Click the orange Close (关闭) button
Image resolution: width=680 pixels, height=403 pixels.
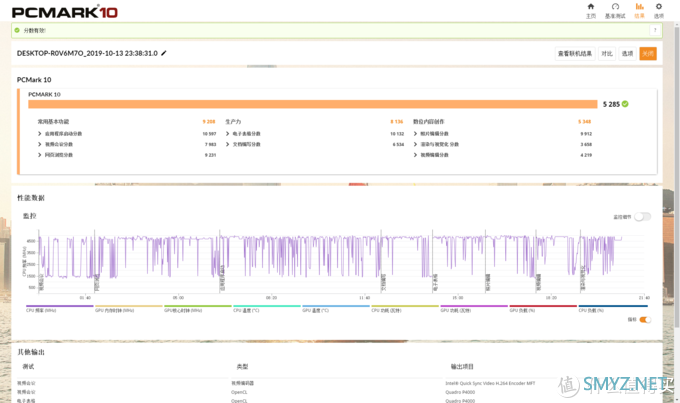tap(648, 54)
